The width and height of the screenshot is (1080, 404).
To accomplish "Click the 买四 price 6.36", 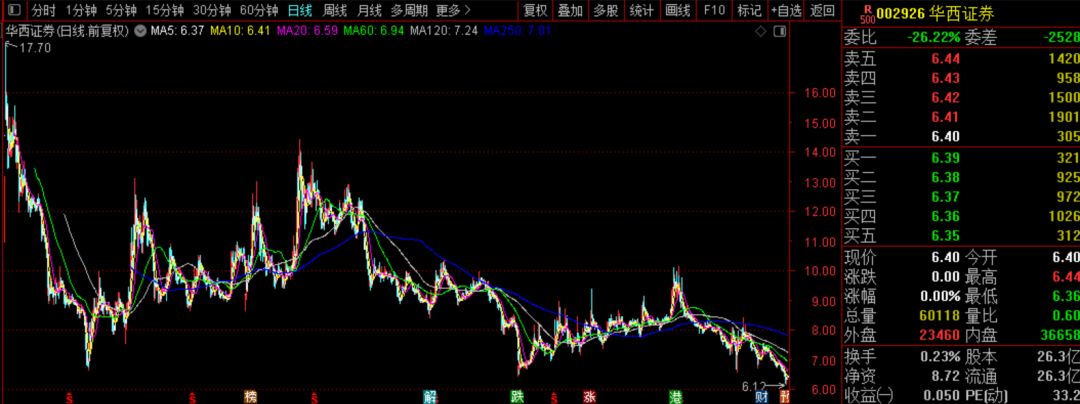I will (946, 217).
